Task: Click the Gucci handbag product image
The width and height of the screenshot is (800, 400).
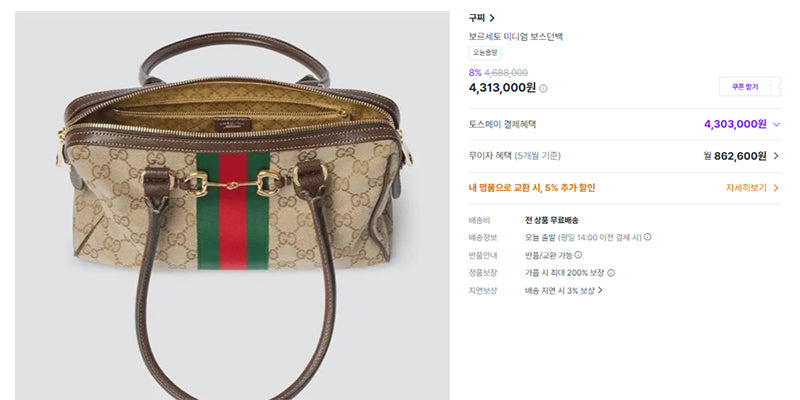Action: click(x=232, y=206)
